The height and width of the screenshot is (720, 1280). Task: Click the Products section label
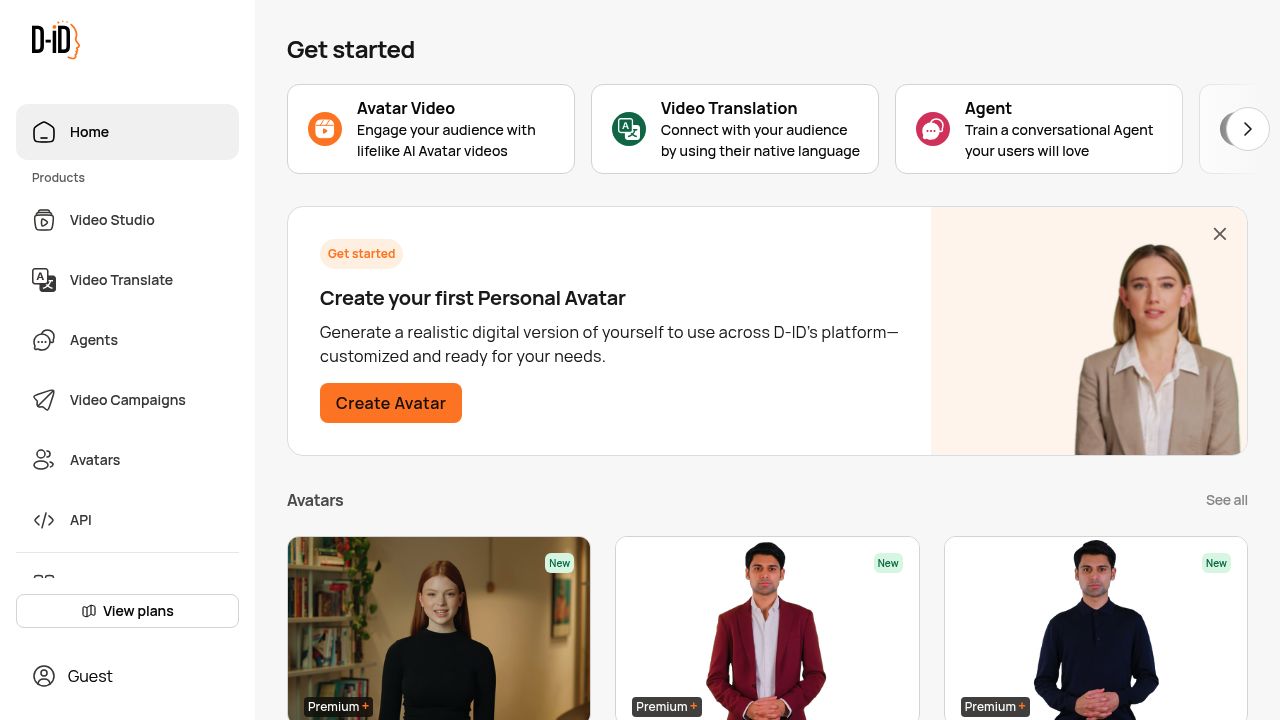pyautogui.click(x=58, y=178)
